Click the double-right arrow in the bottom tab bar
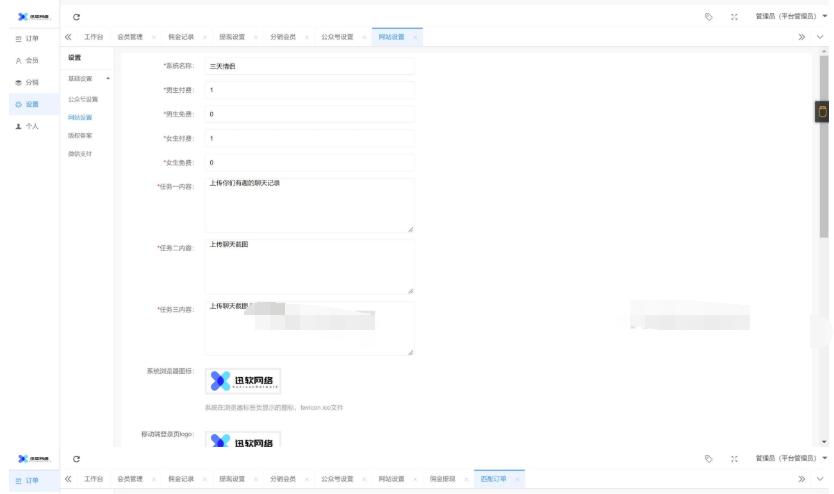 [x=802, y=479]
